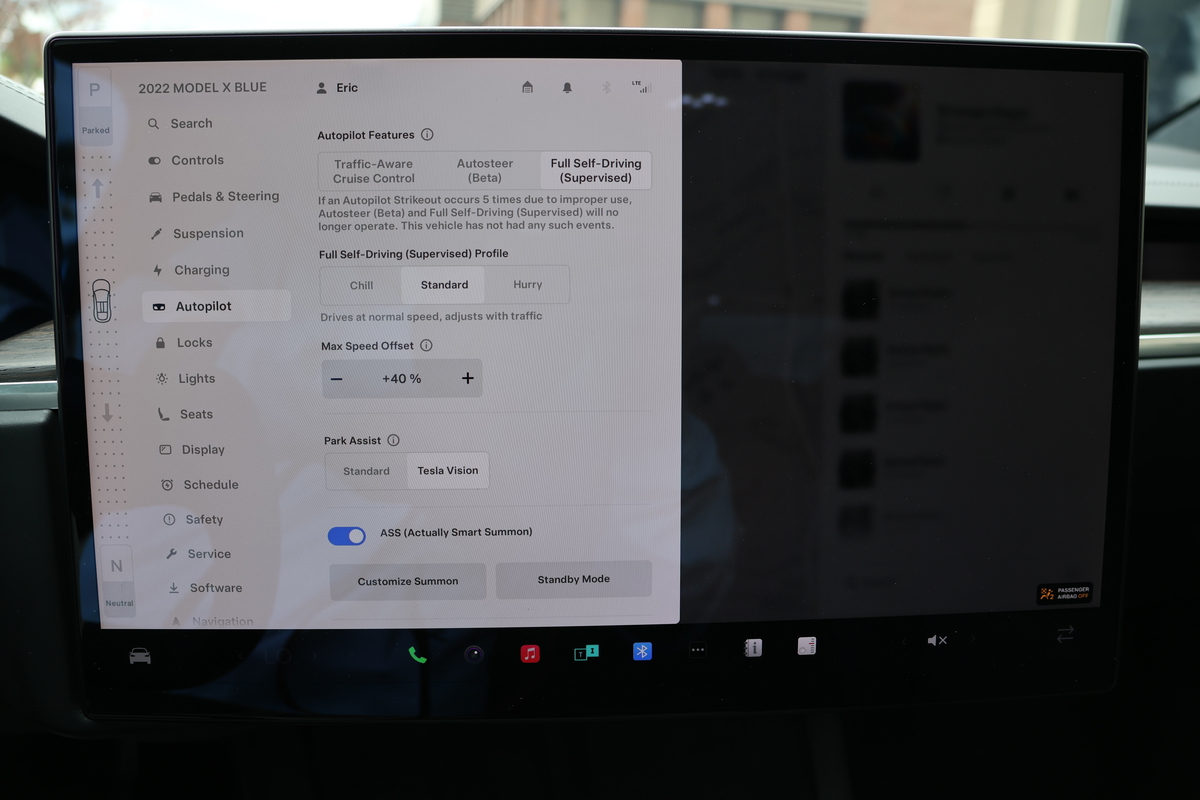Open the Search settings field

click(x=180, y=124)
